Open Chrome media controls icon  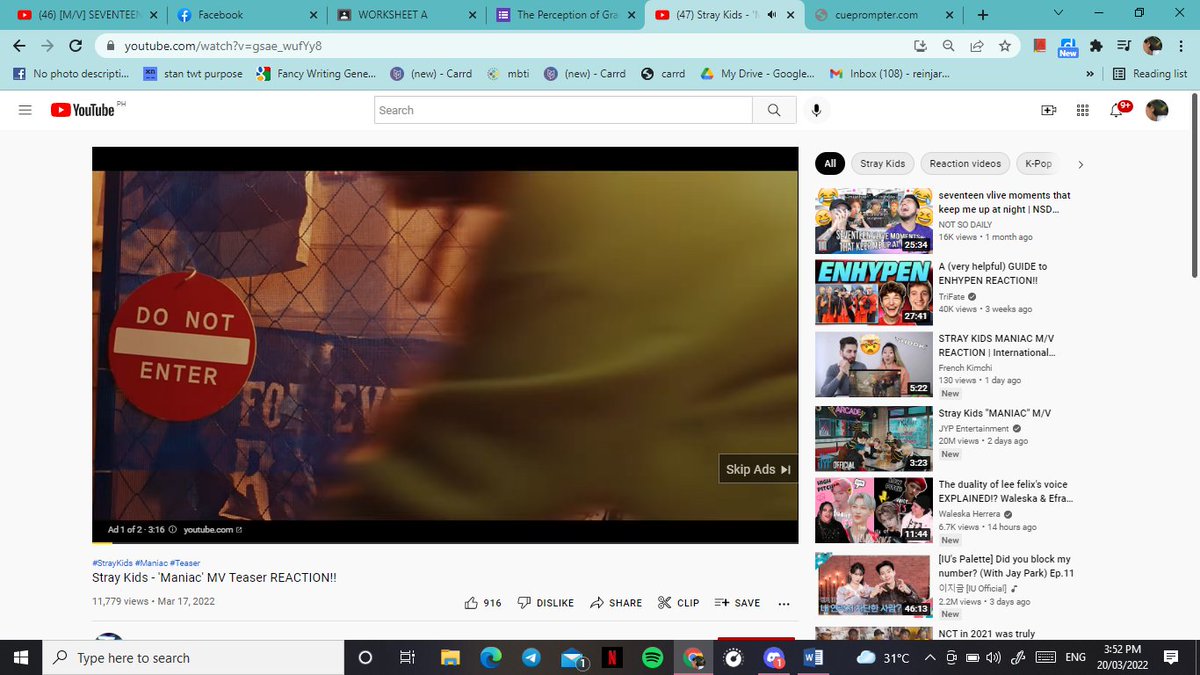tap(1124, 45)
